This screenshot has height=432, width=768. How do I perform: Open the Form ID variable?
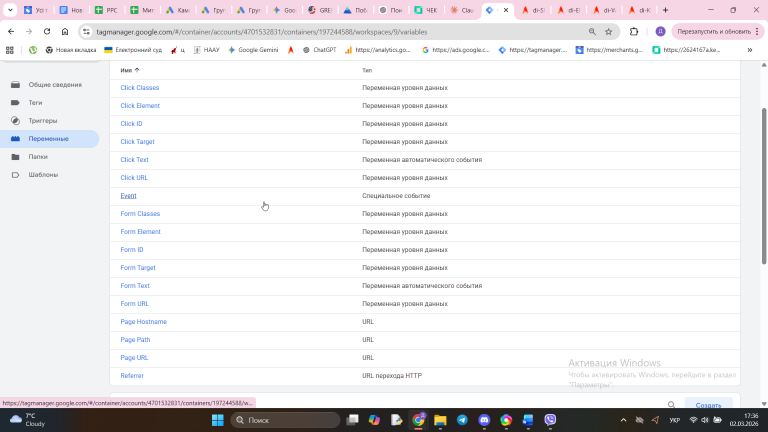[132, 250]
